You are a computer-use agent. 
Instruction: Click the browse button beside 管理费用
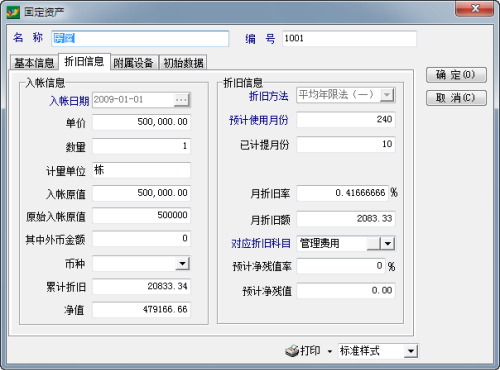[x=374, y=243]
